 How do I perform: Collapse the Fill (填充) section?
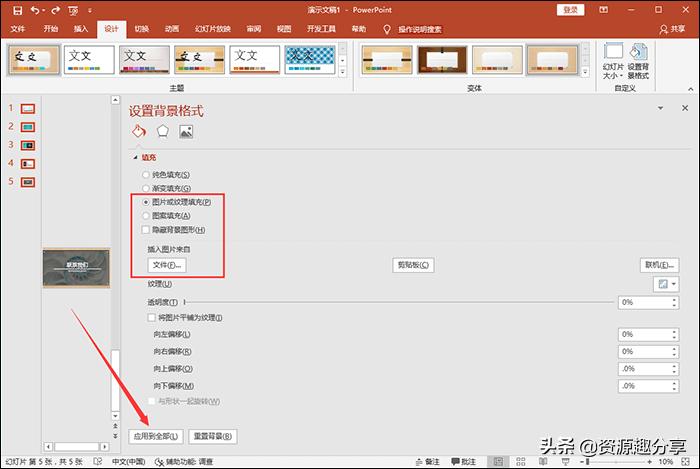(135, 158)
